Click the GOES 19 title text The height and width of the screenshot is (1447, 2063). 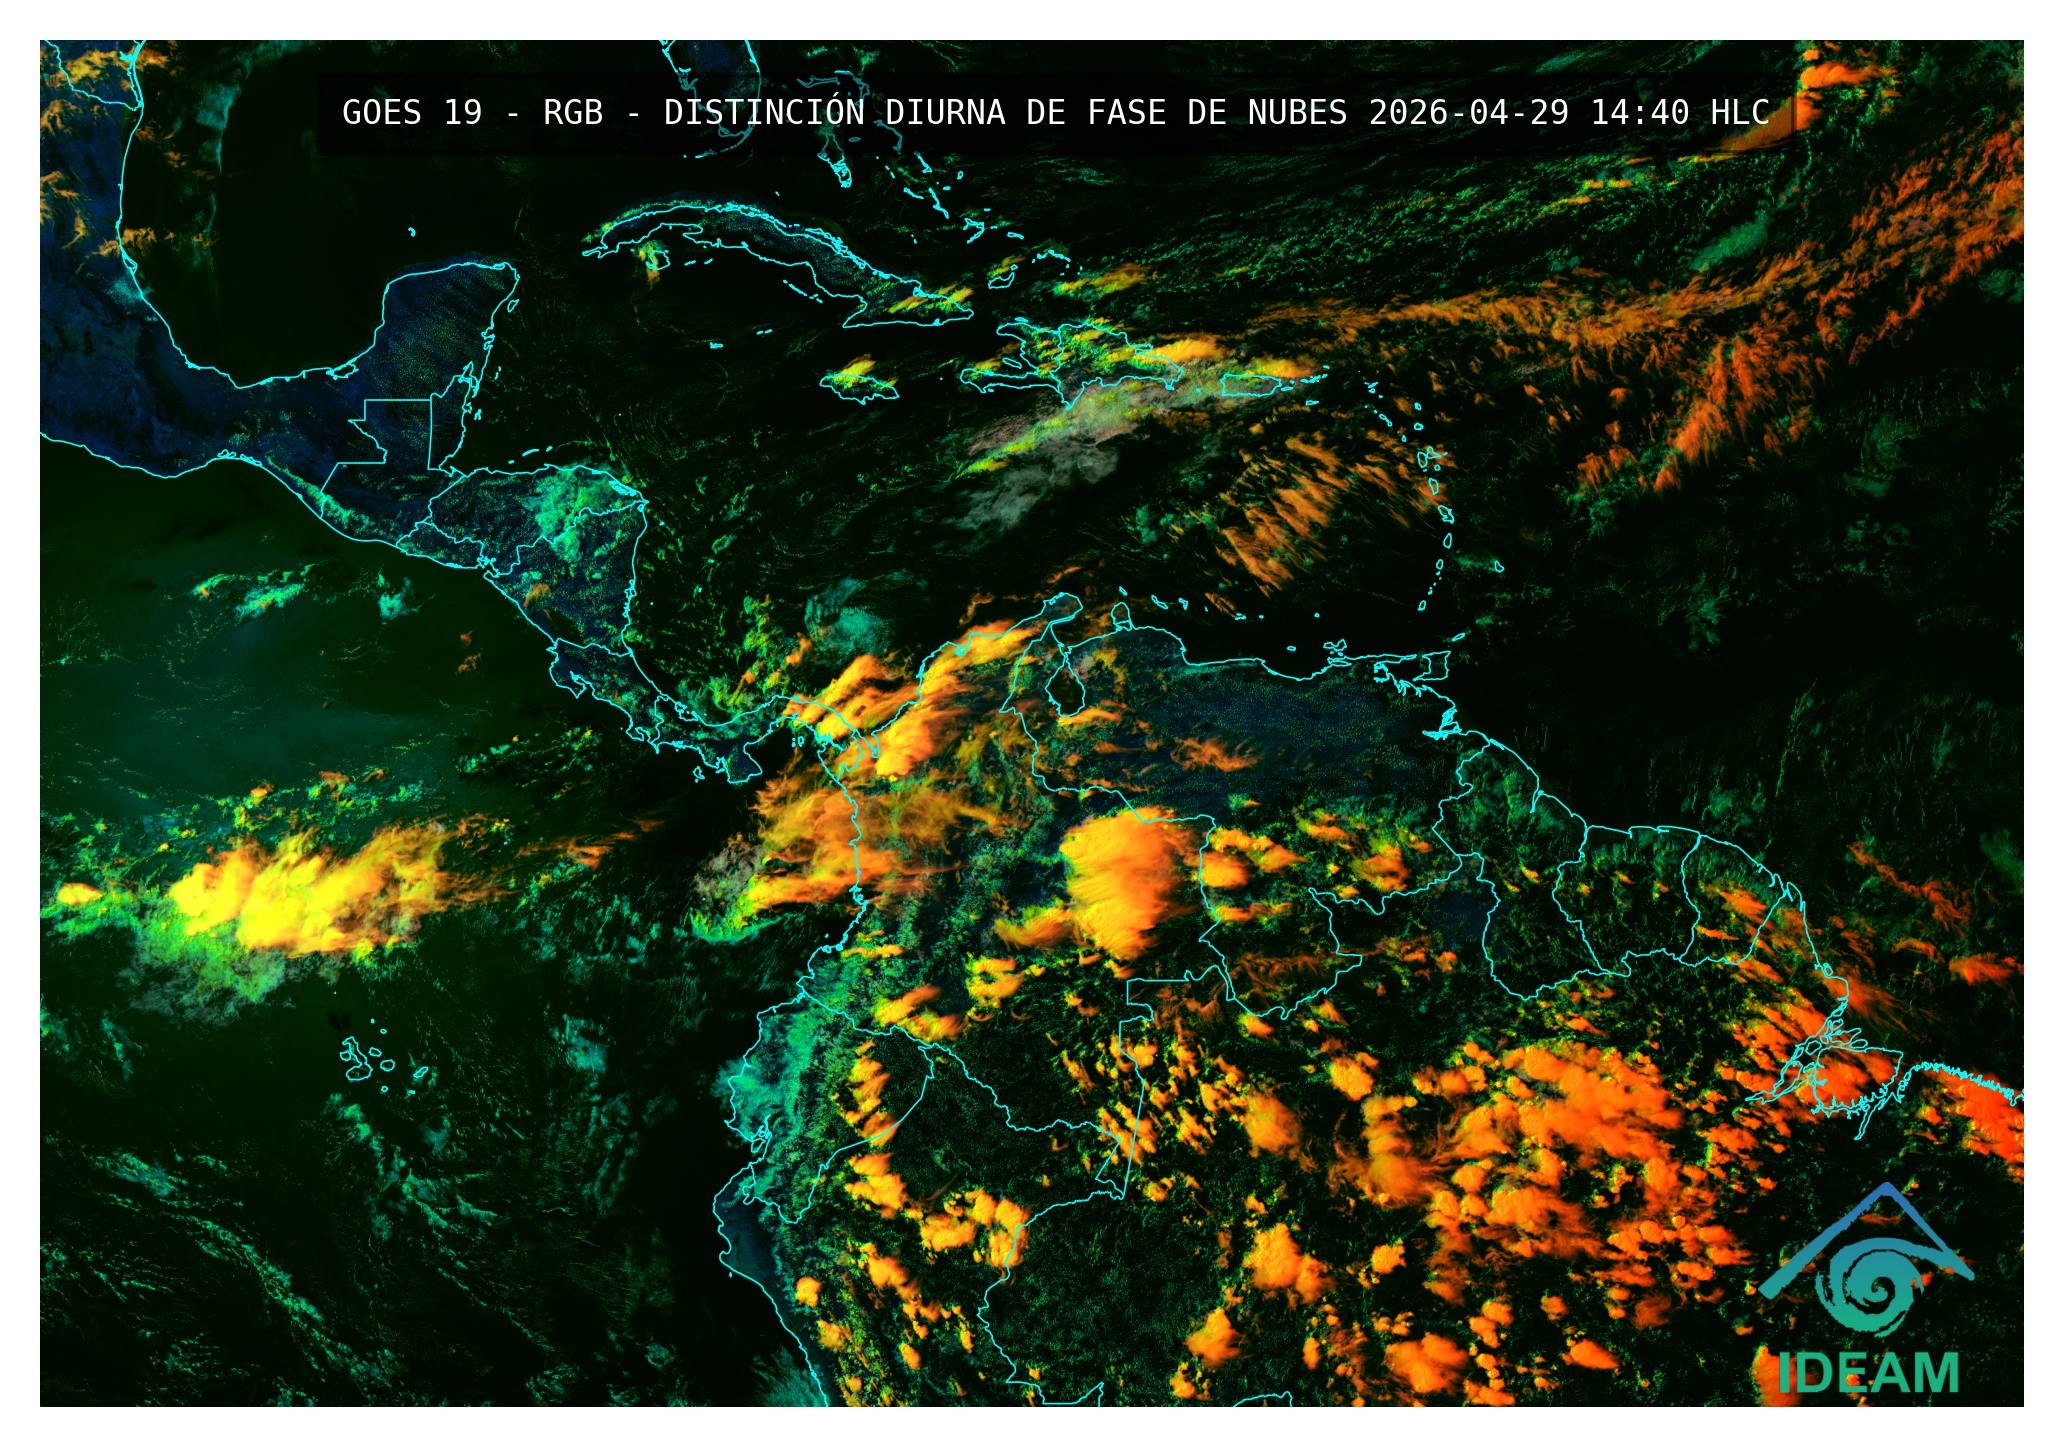[411, 112]
